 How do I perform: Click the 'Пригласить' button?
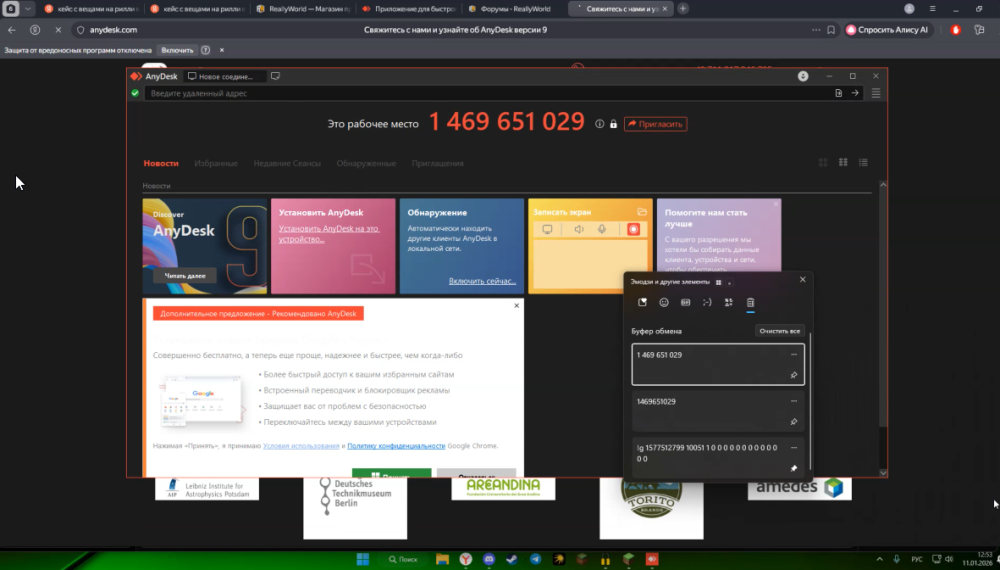click(x=655, y=124)
